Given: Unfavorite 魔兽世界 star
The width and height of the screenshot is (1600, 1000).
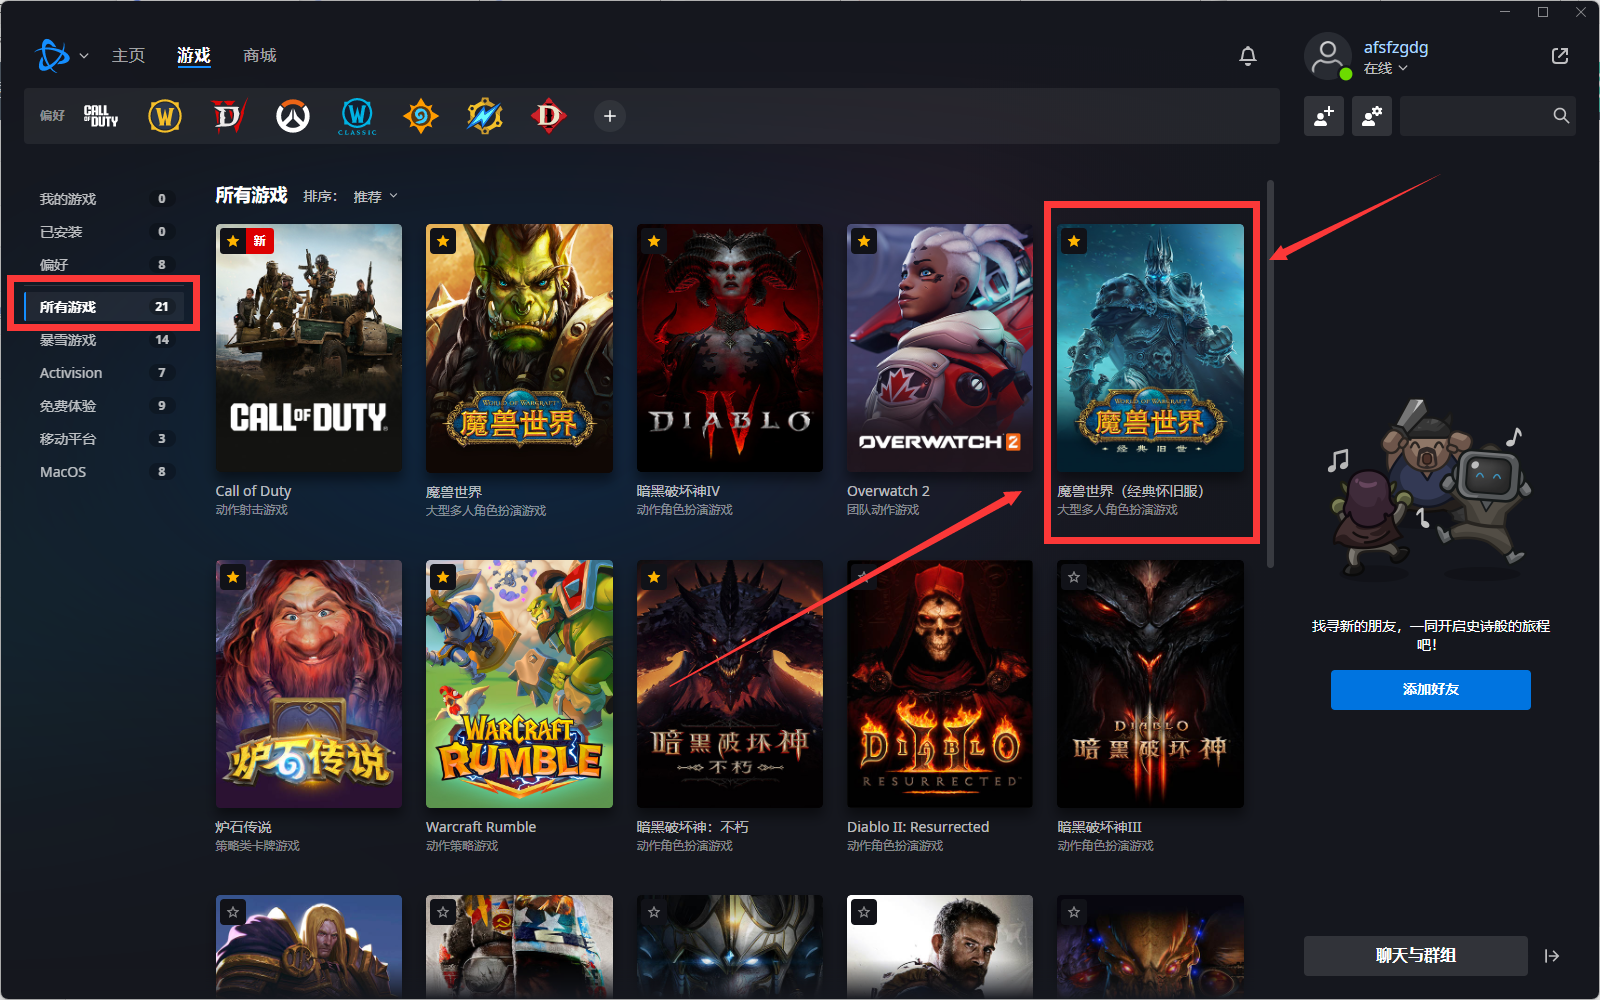Looking at the screenshot, I should point(443,241).
